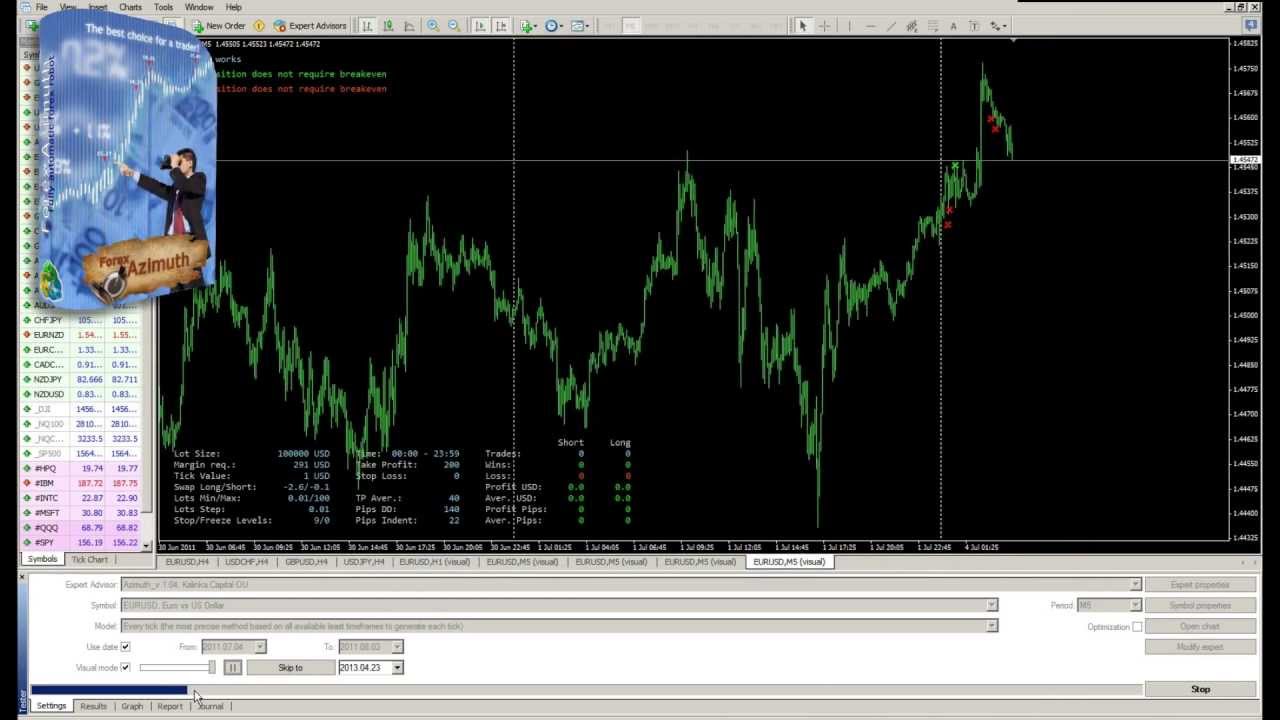Select the text box label tool
The image size is (1280, 720).
pyautogui.click(x=974, y=25)
